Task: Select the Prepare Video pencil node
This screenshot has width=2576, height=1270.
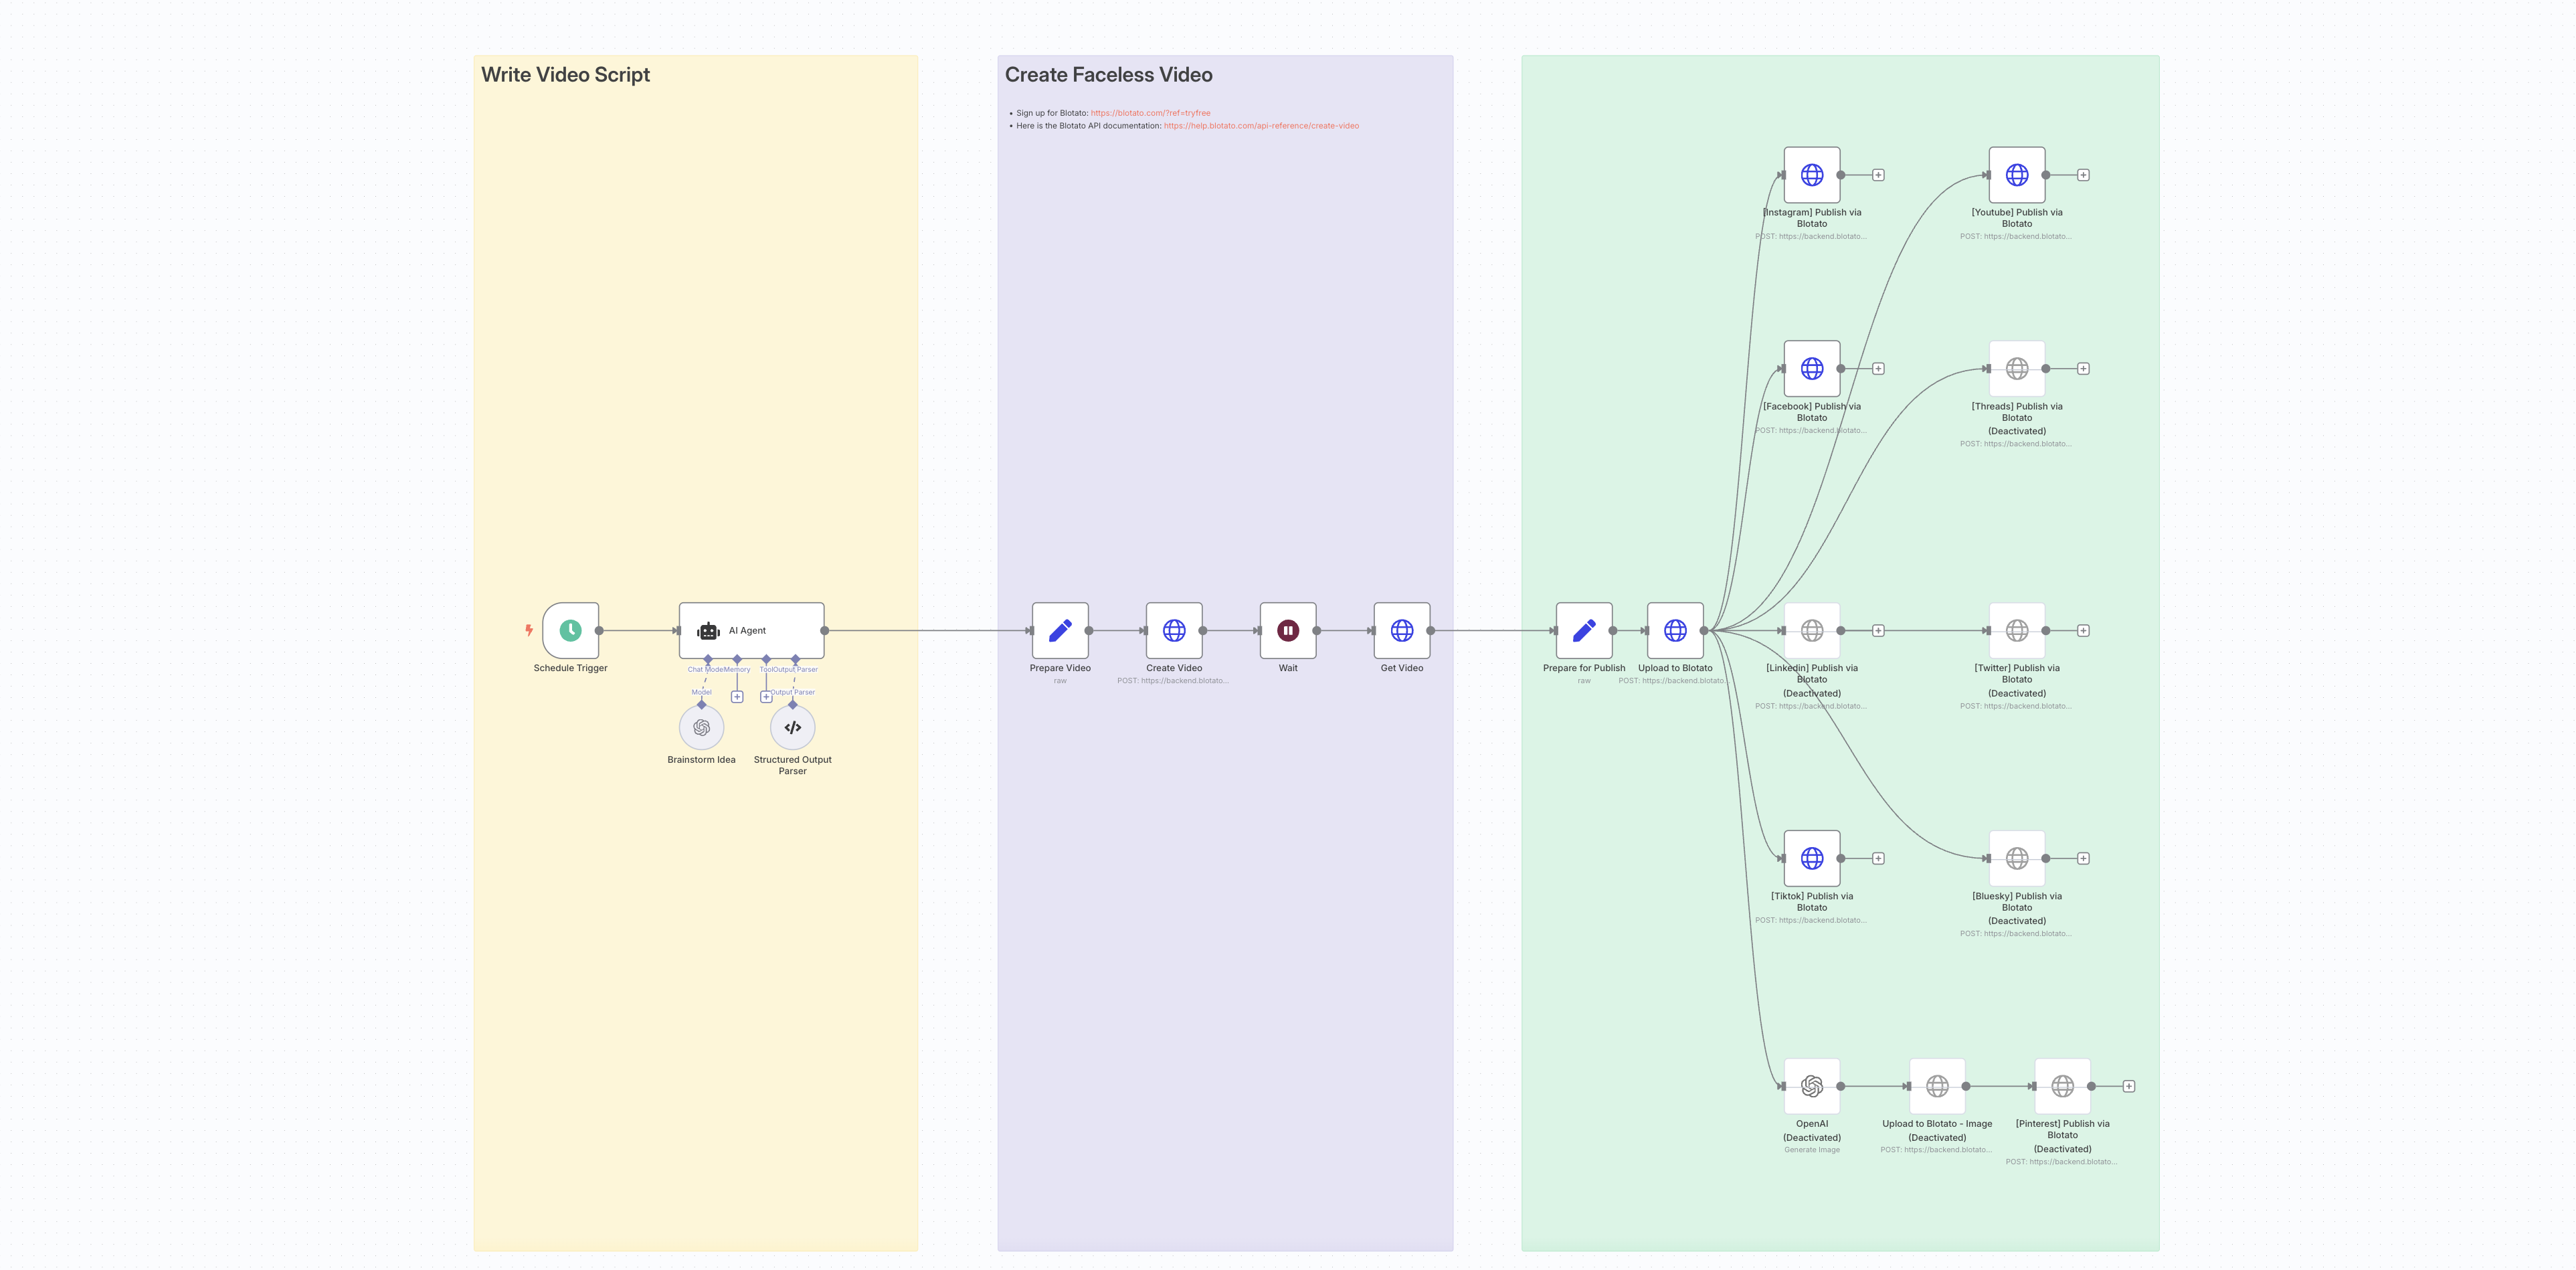Action: (1060, 630)
